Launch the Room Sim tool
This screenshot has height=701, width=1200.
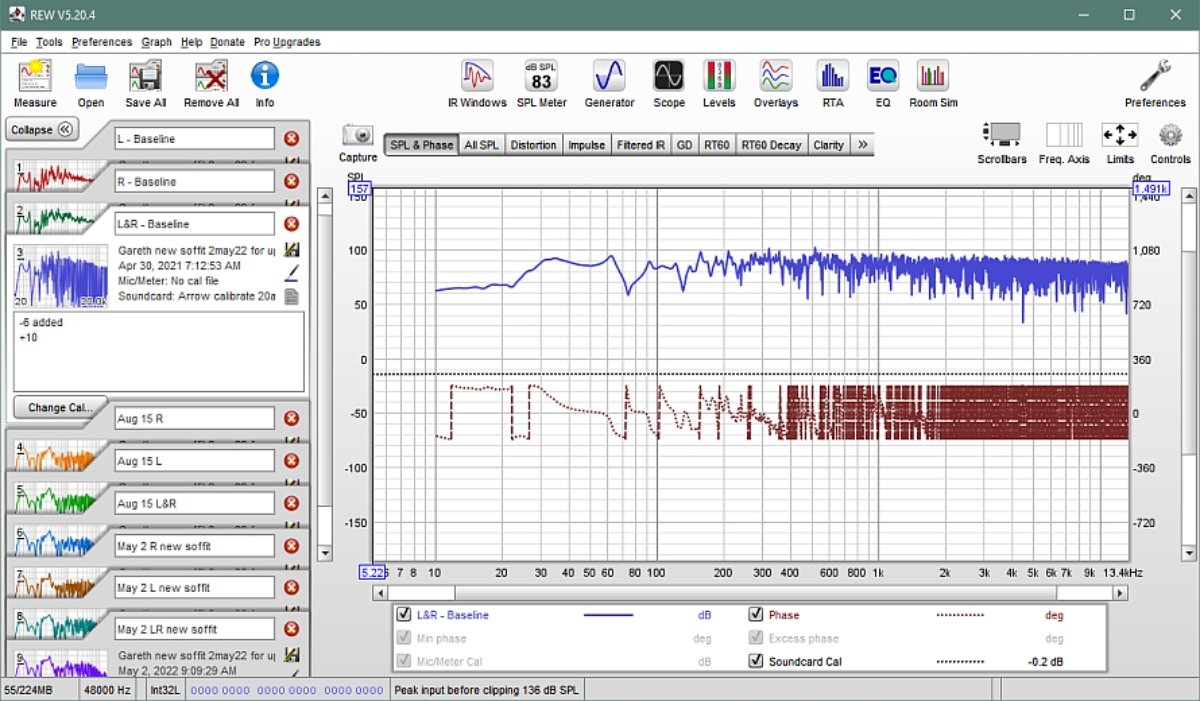[933, 77]
